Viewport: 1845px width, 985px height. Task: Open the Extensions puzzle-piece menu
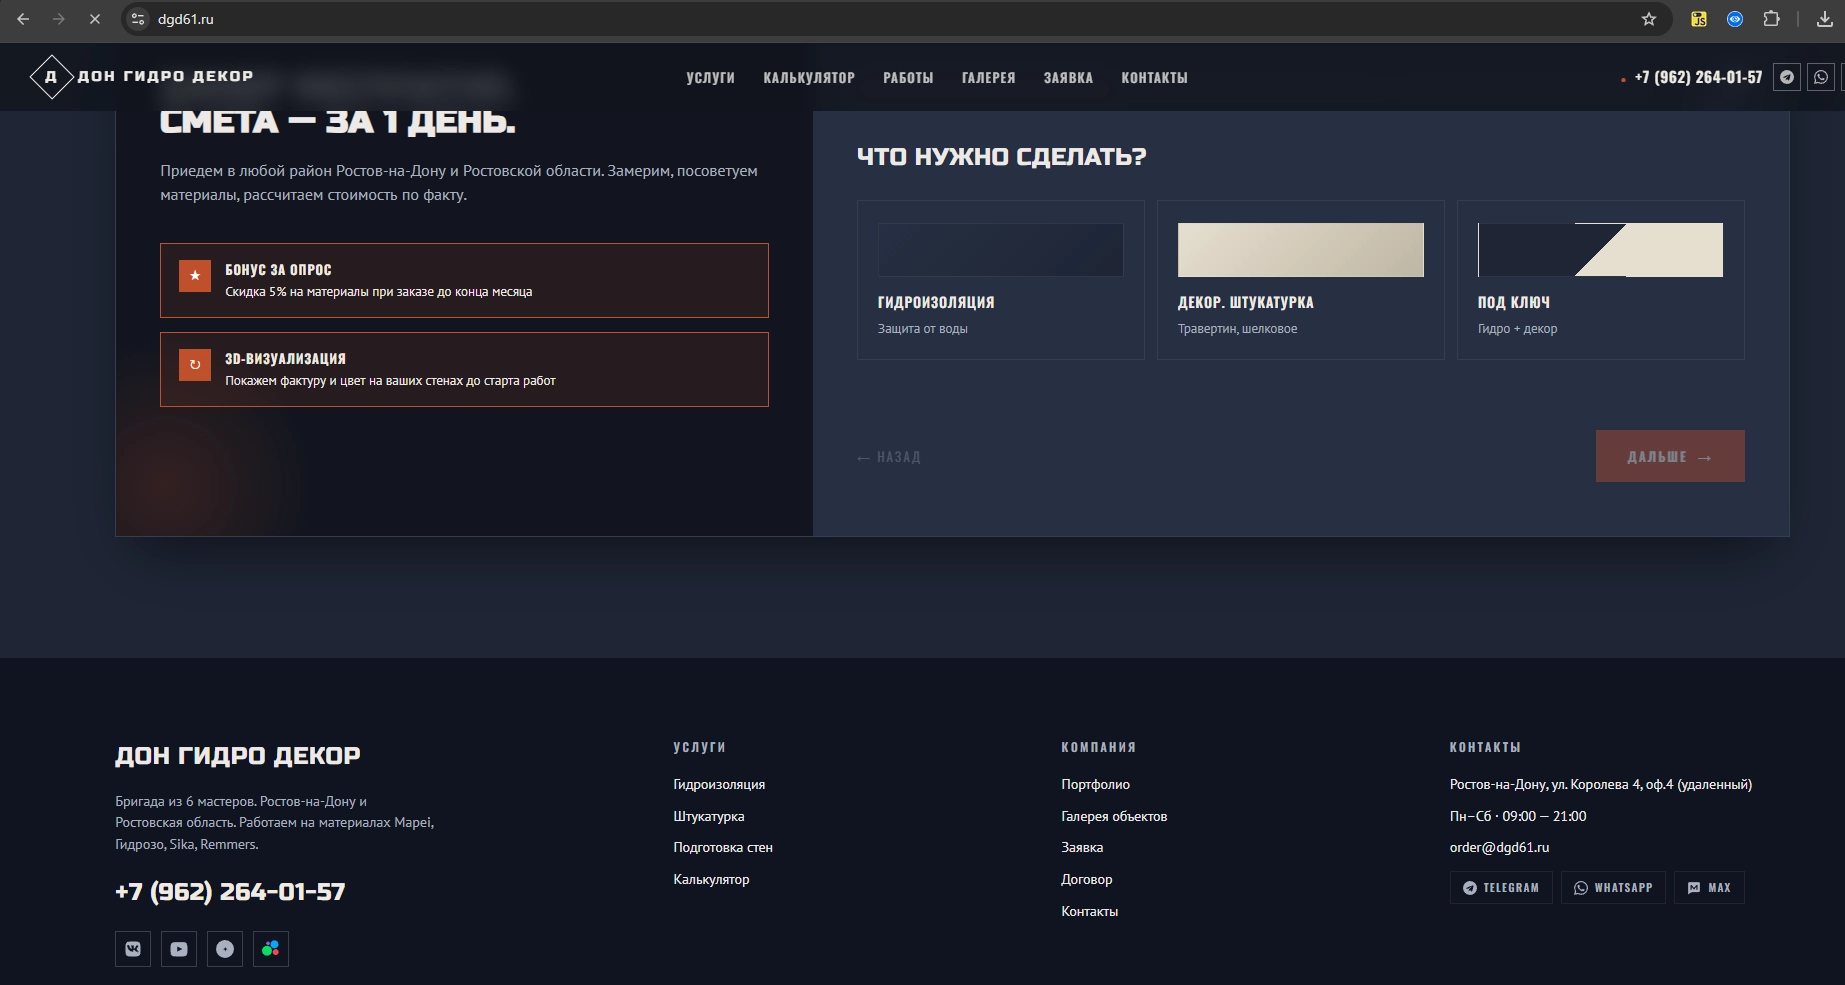1771,19
